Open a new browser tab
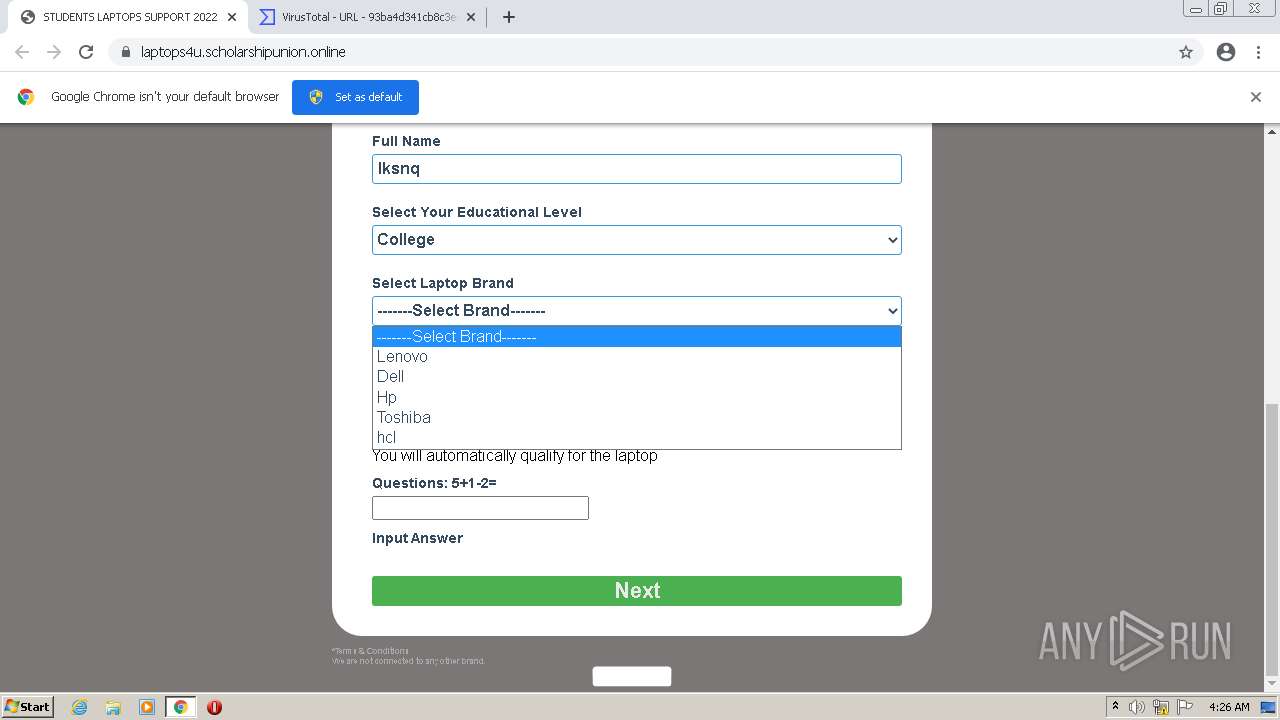Viewport: 1280px width, 720px height. 508,17
